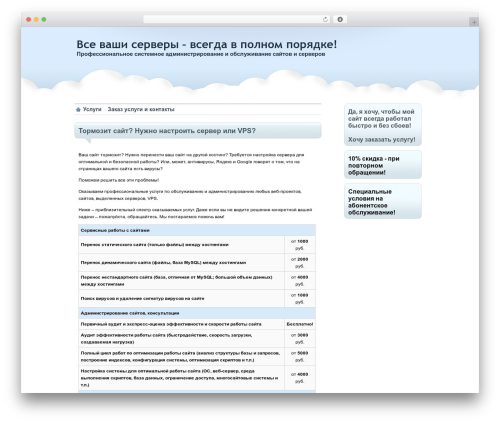Click Сервисные работы с сайтами table header
This screenshot has height=423, width=500.
tap(197, 230)
